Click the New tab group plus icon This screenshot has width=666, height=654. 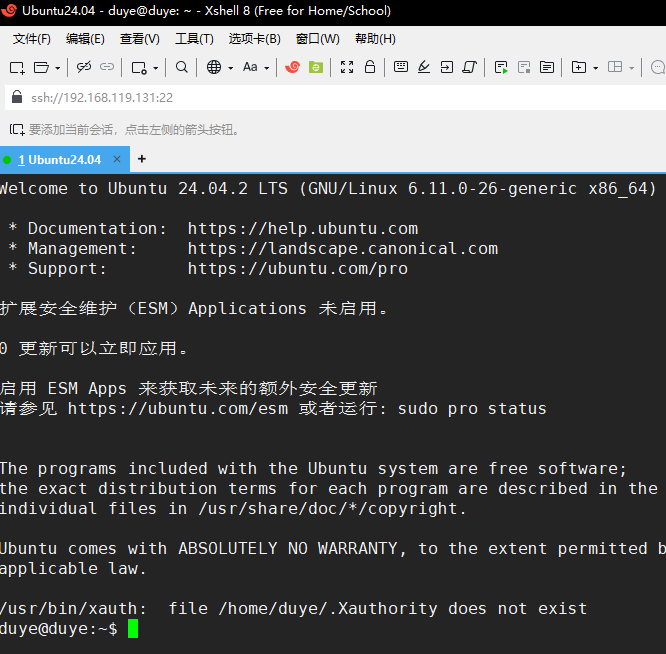coord(579,67)
